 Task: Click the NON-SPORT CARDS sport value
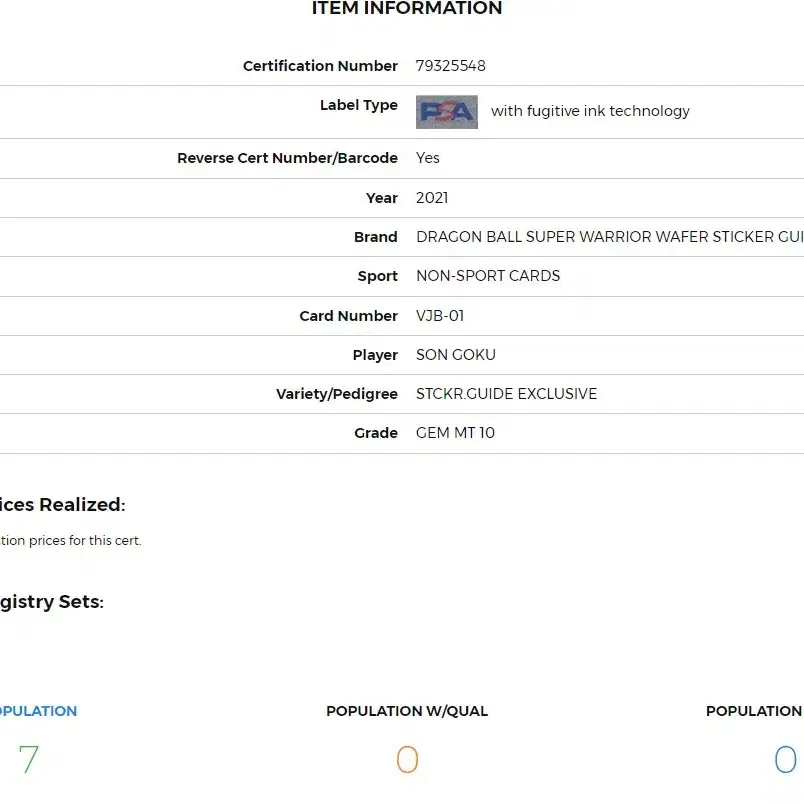coord(488,275)
